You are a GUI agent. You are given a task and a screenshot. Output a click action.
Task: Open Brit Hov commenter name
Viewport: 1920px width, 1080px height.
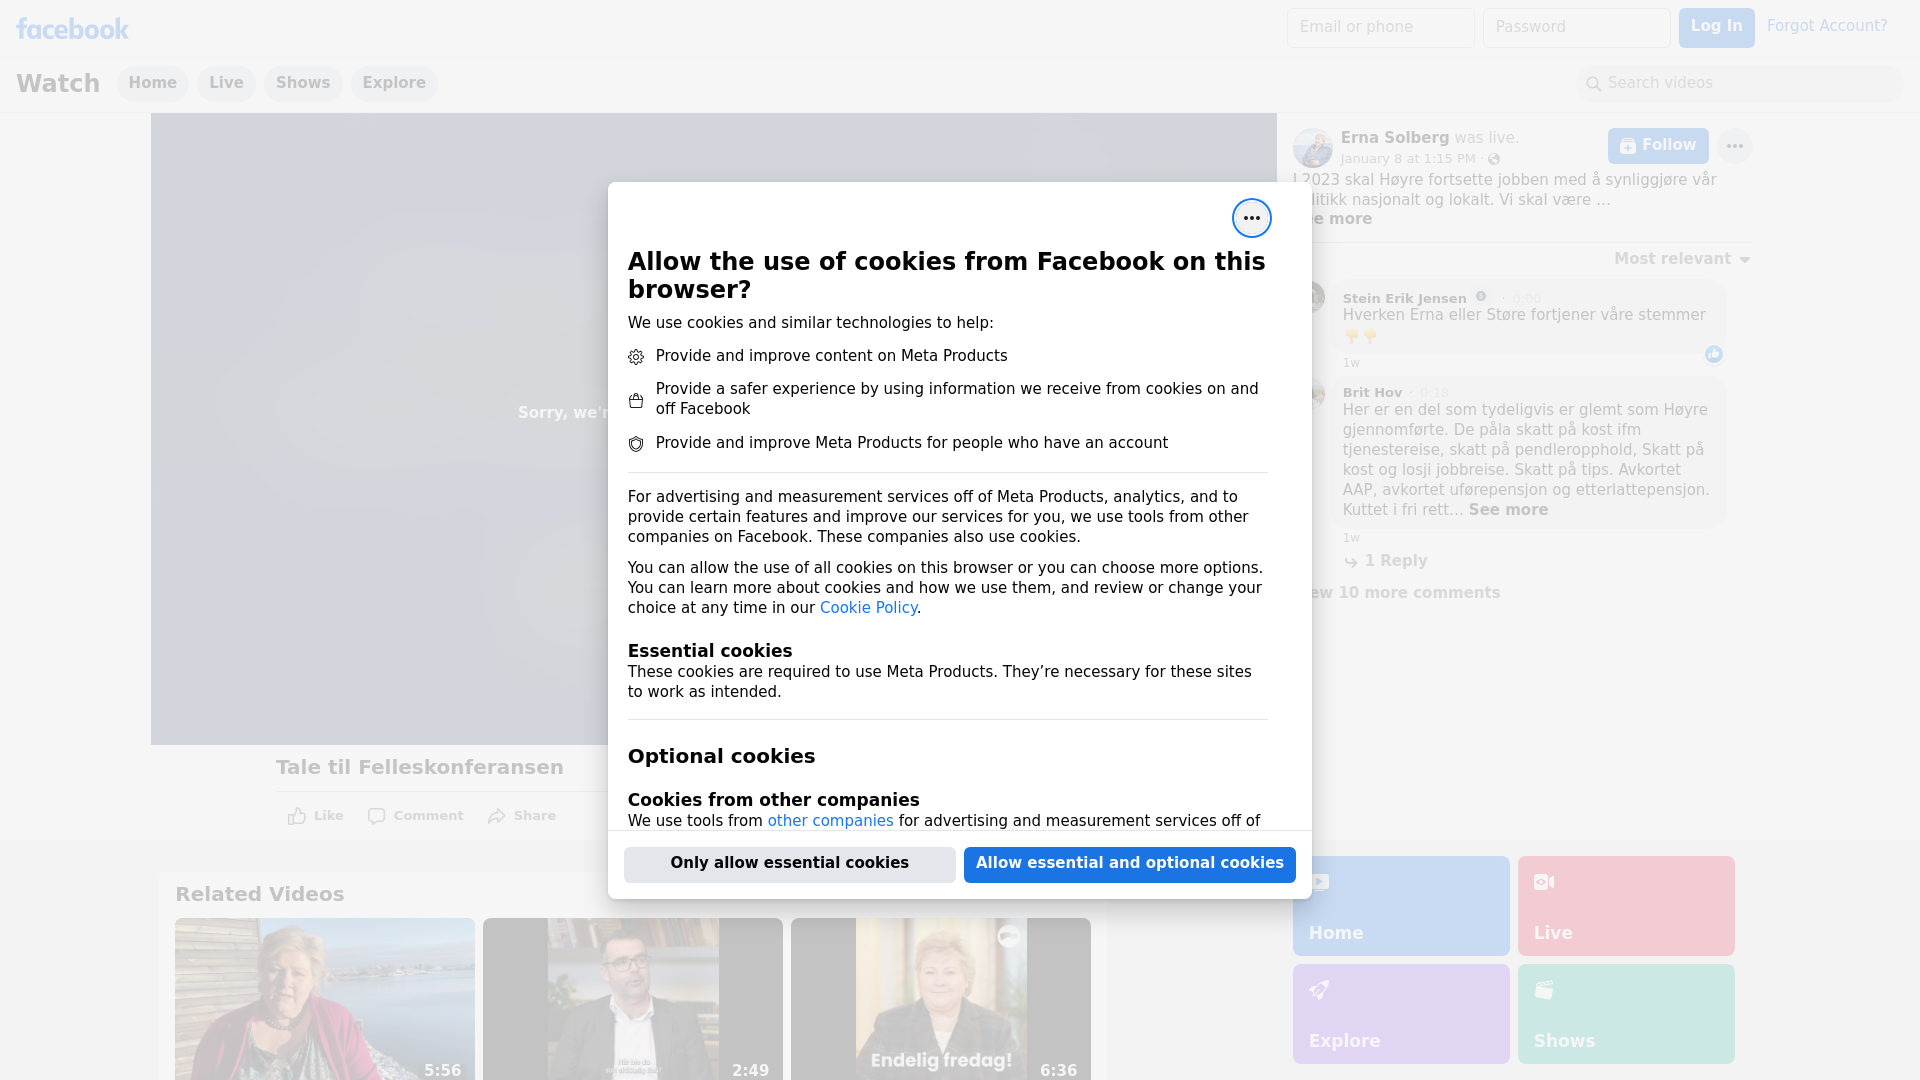click(x=1372, y=393)
